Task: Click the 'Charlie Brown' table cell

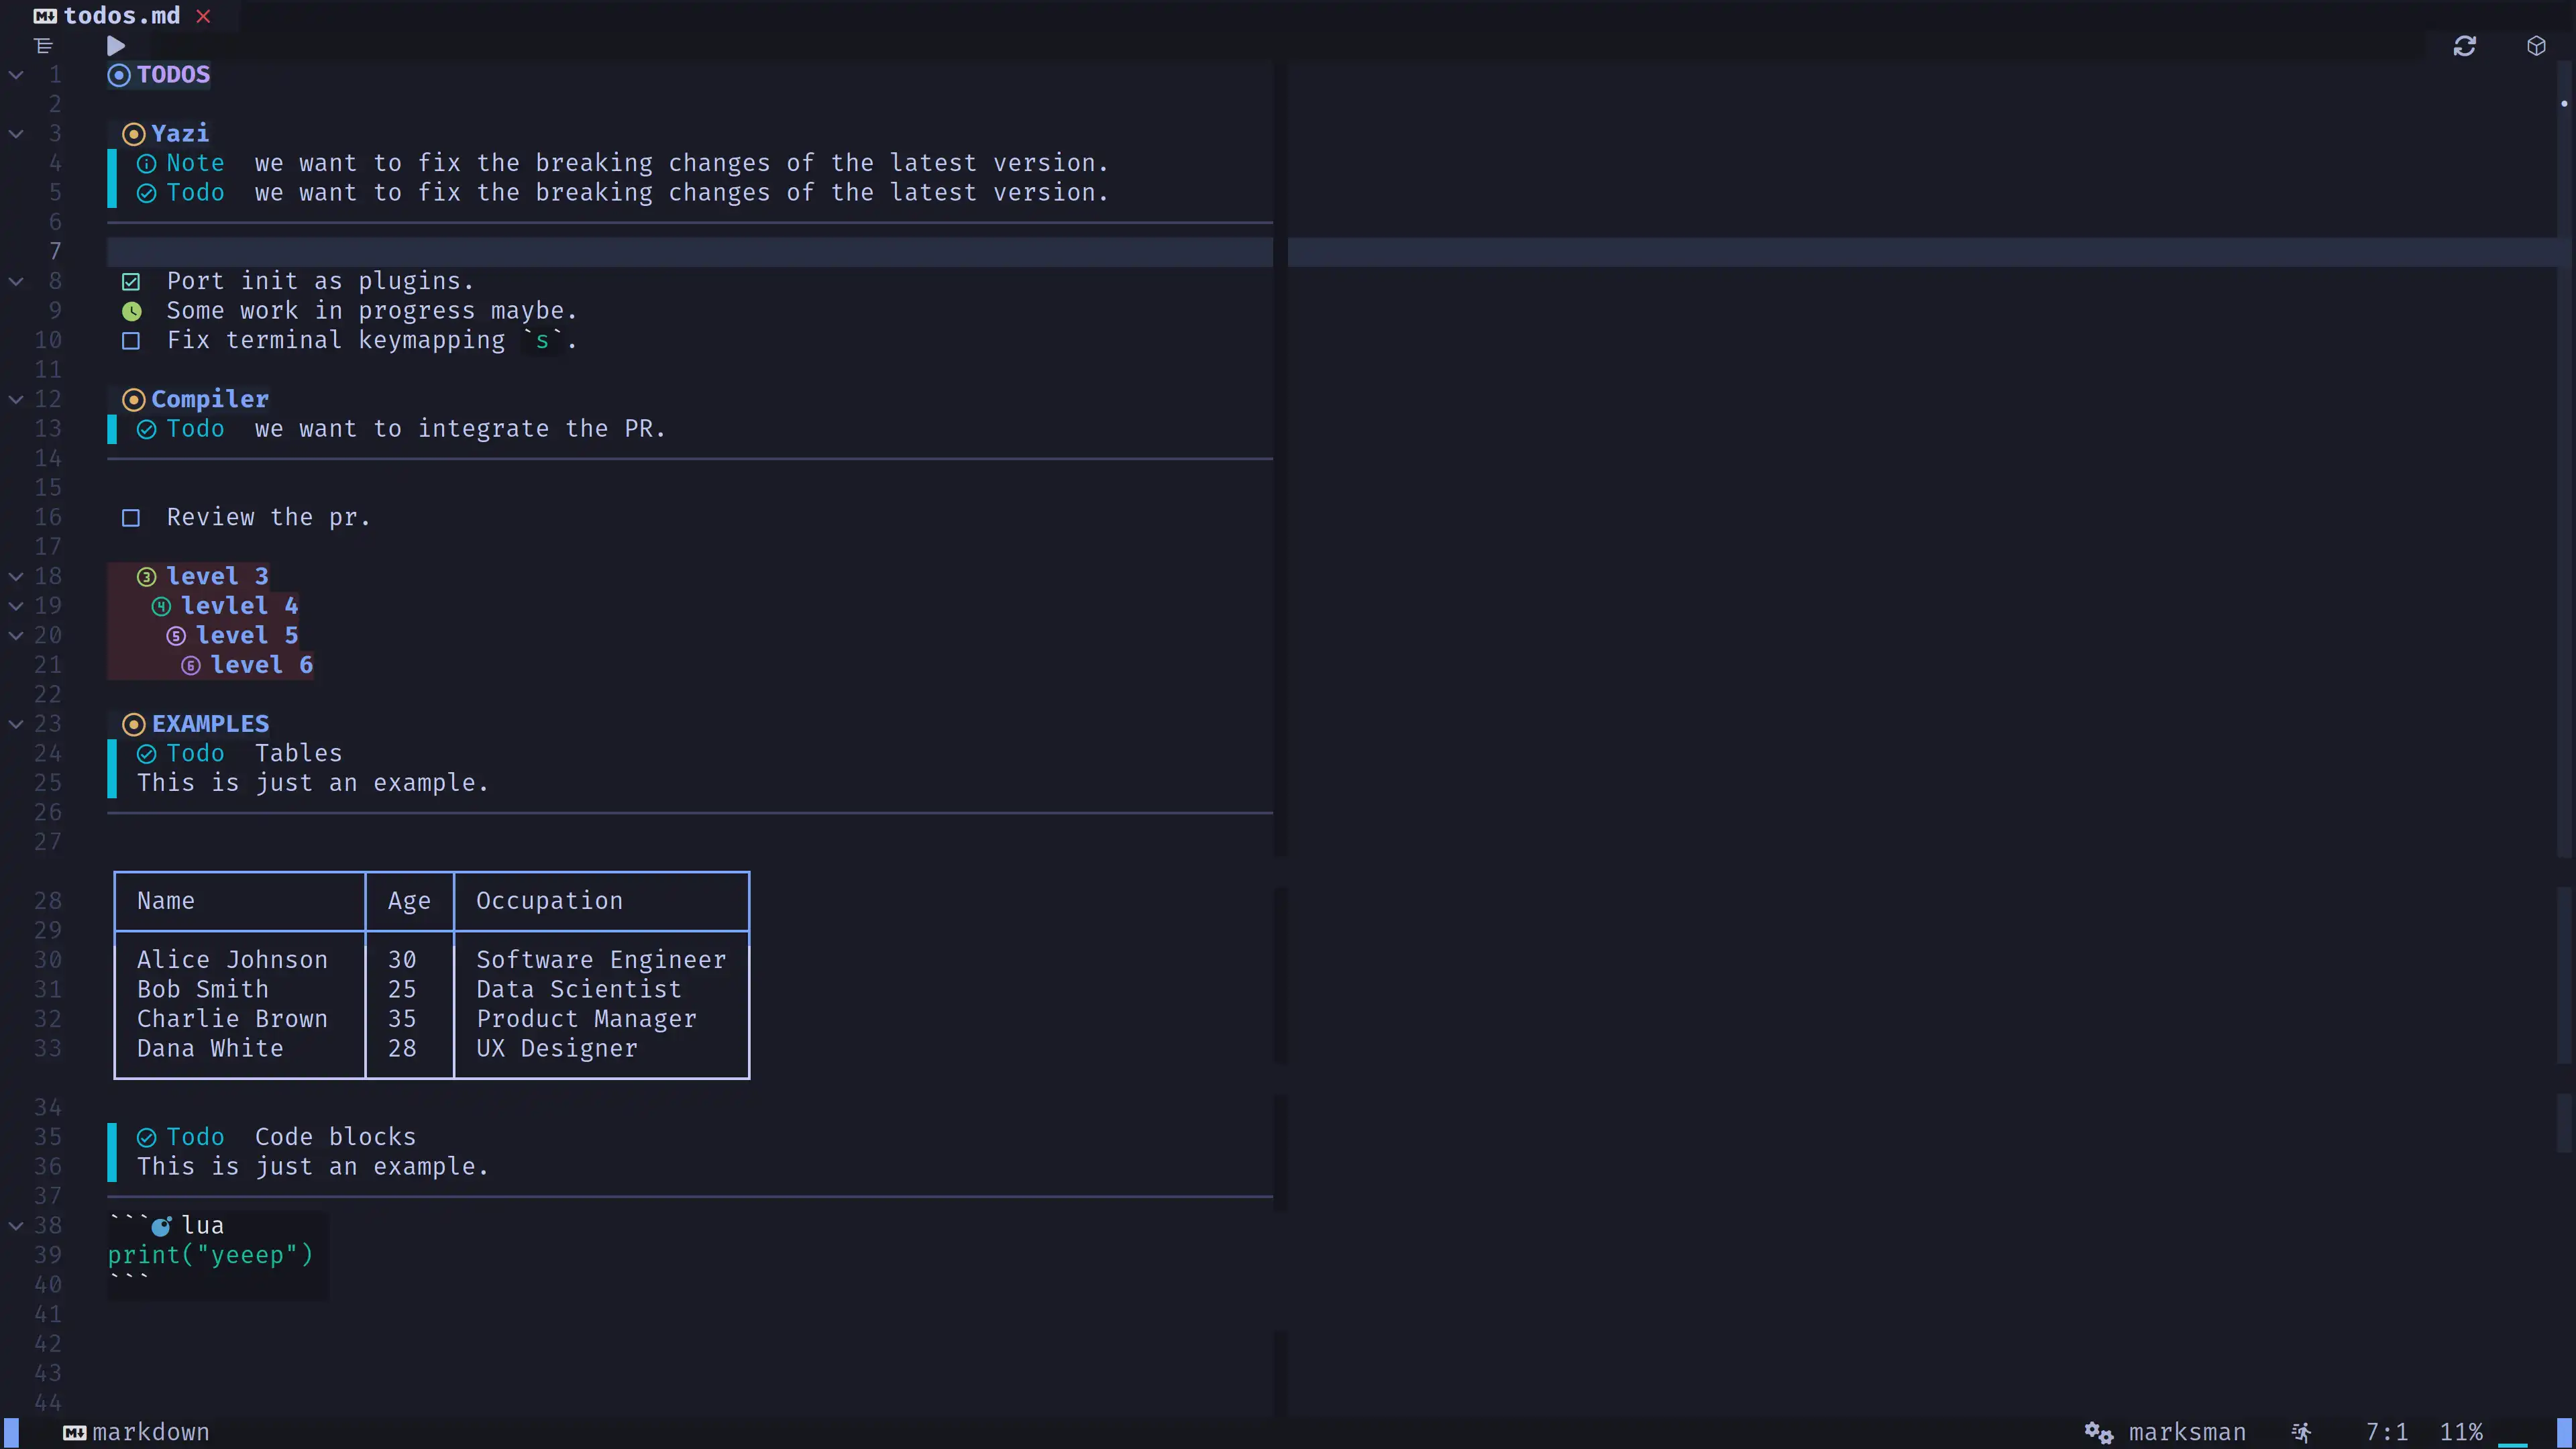Action: pos(232,1019)
